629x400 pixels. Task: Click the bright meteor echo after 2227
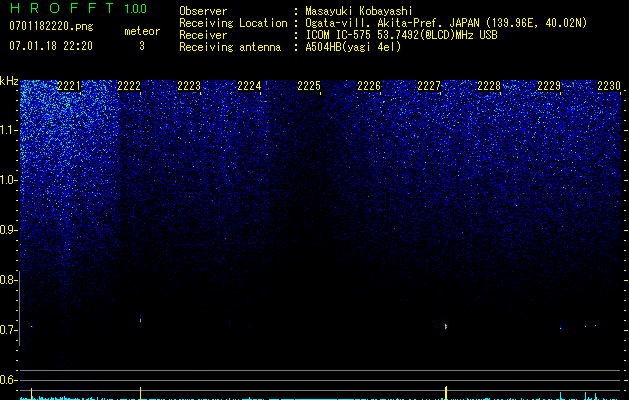point(446,326)
